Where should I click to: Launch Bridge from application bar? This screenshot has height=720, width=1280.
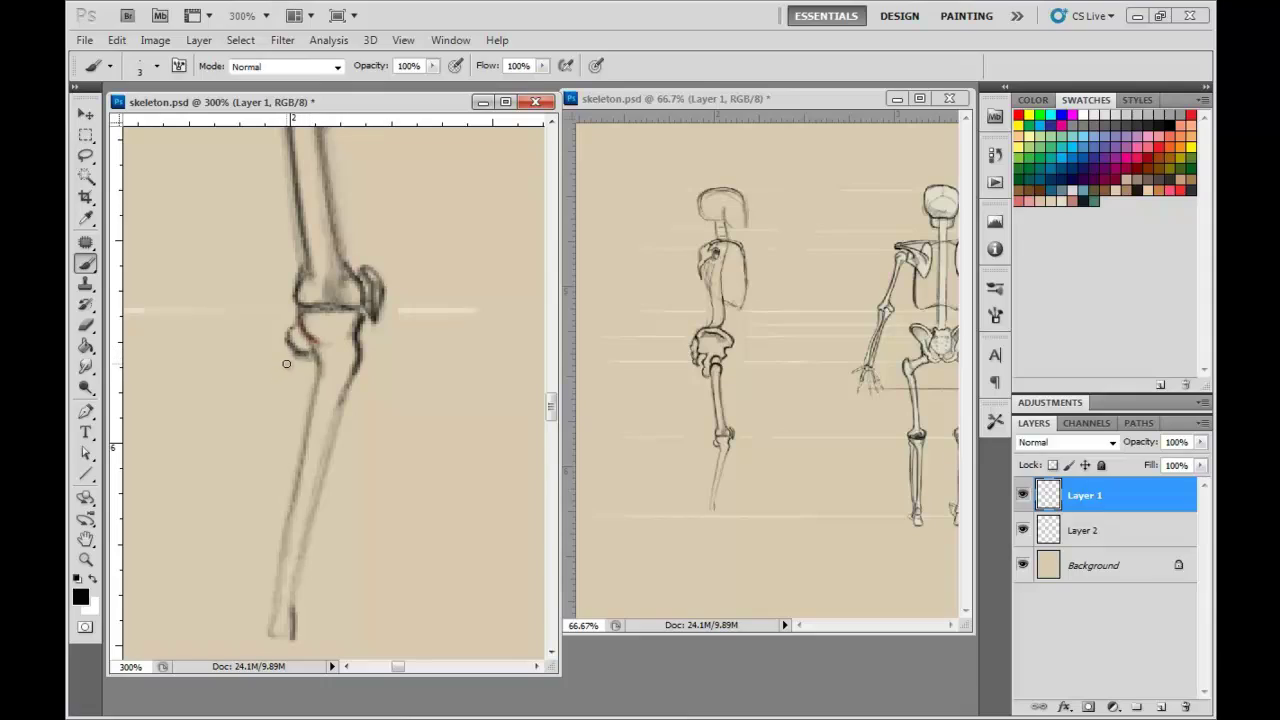127,16
